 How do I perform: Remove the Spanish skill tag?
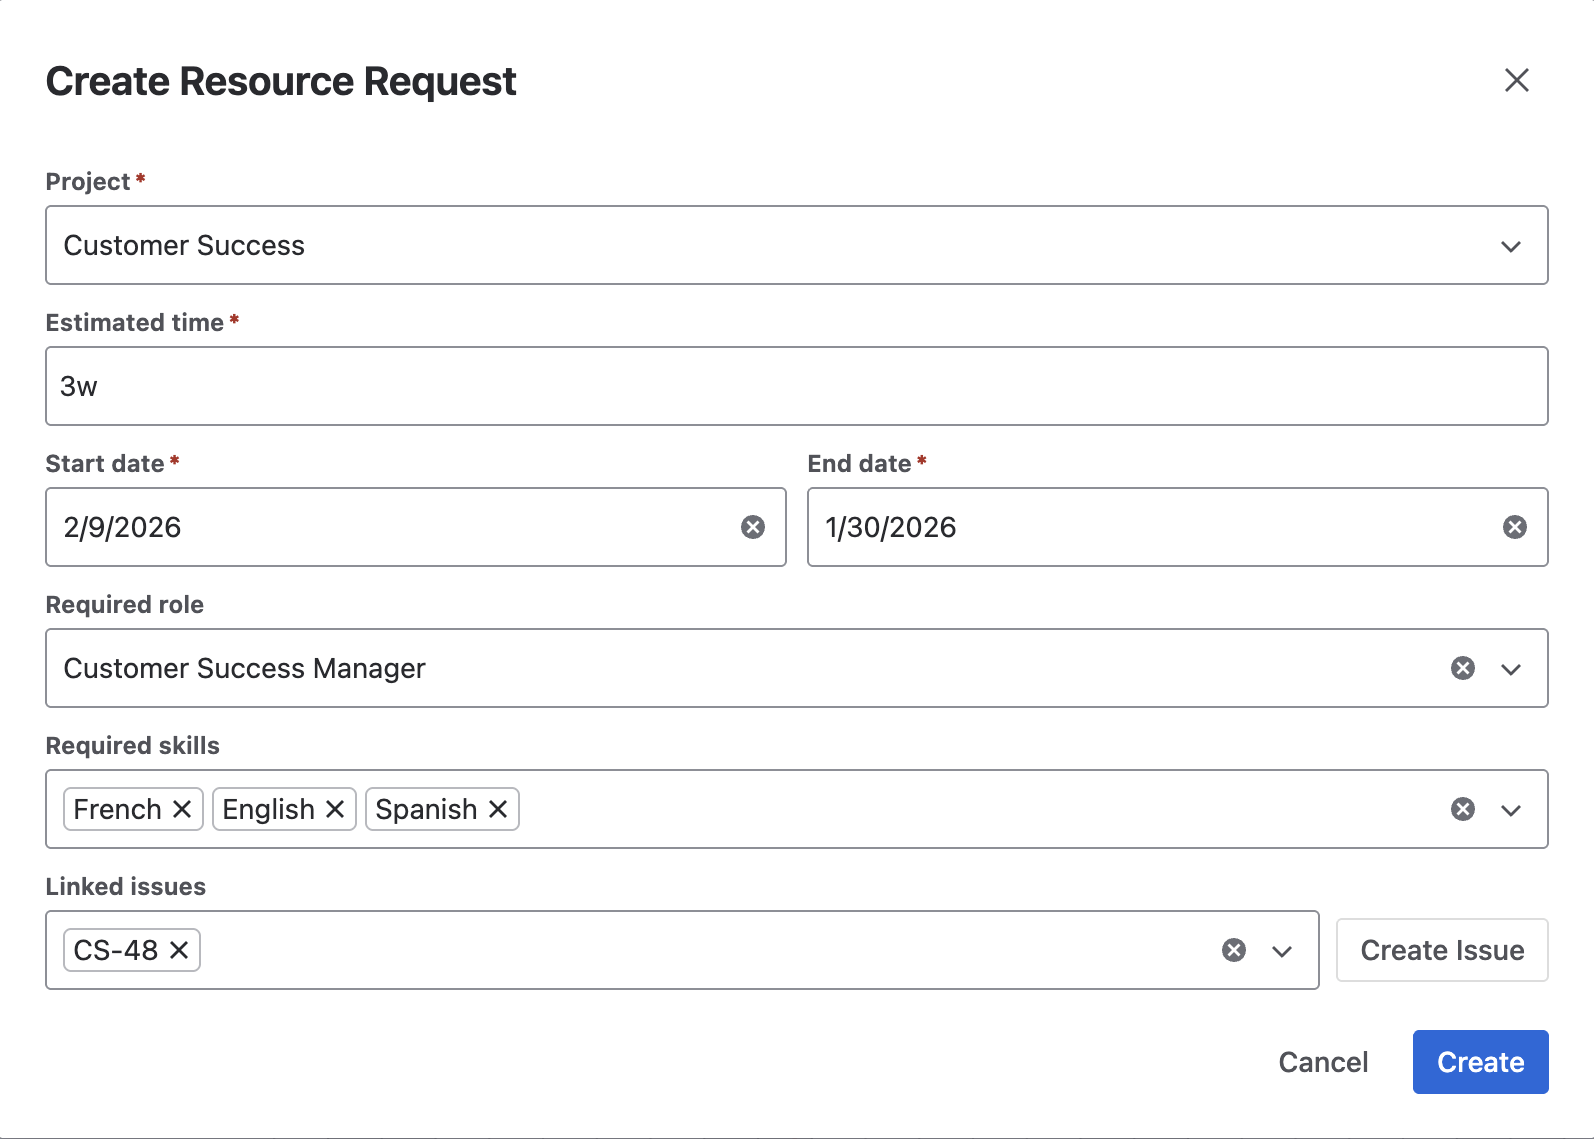click(x=498, y=809)
